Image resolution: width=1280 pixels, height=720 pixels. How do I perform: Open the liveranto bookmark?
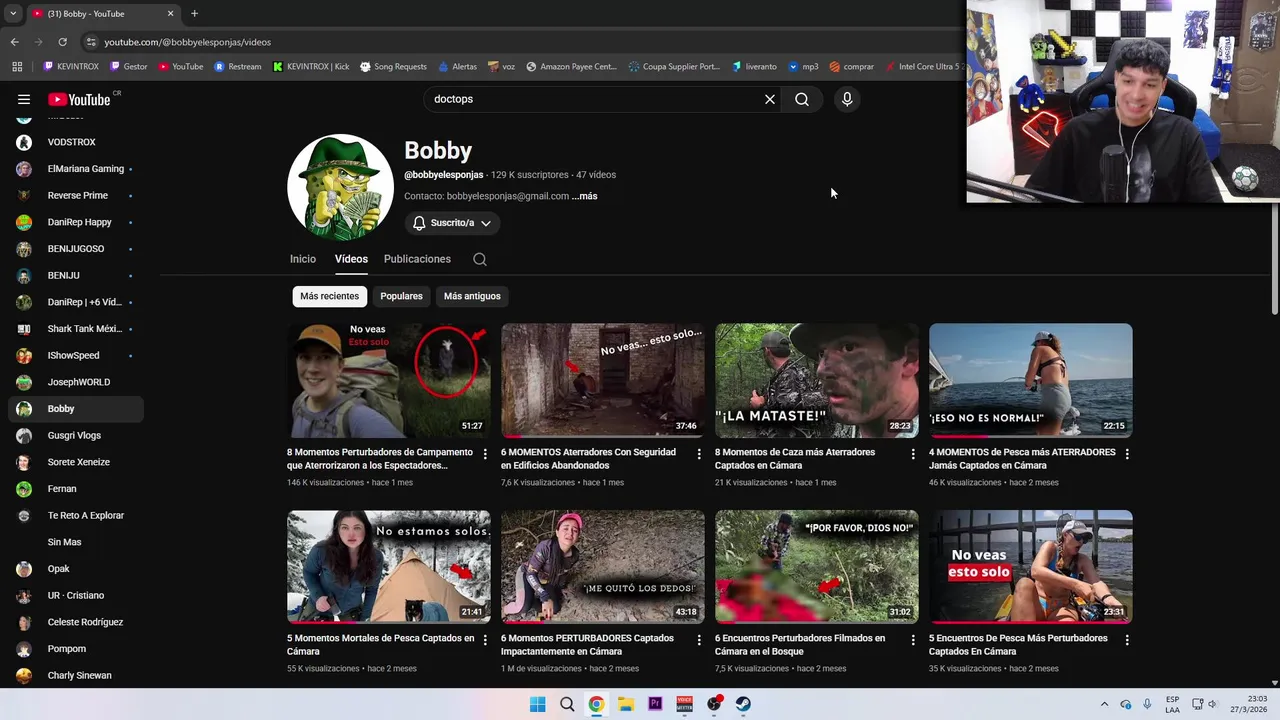point(754,67)
